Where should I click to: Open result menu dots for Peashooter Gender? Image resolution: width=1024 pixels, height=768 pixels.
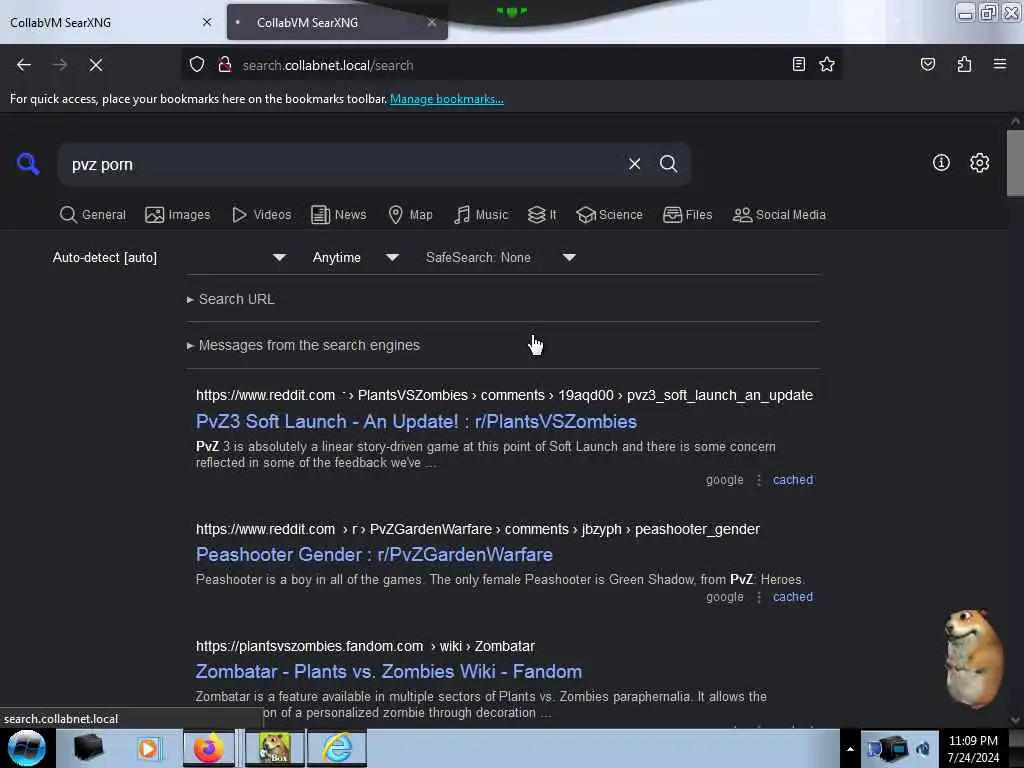(758, 597)
